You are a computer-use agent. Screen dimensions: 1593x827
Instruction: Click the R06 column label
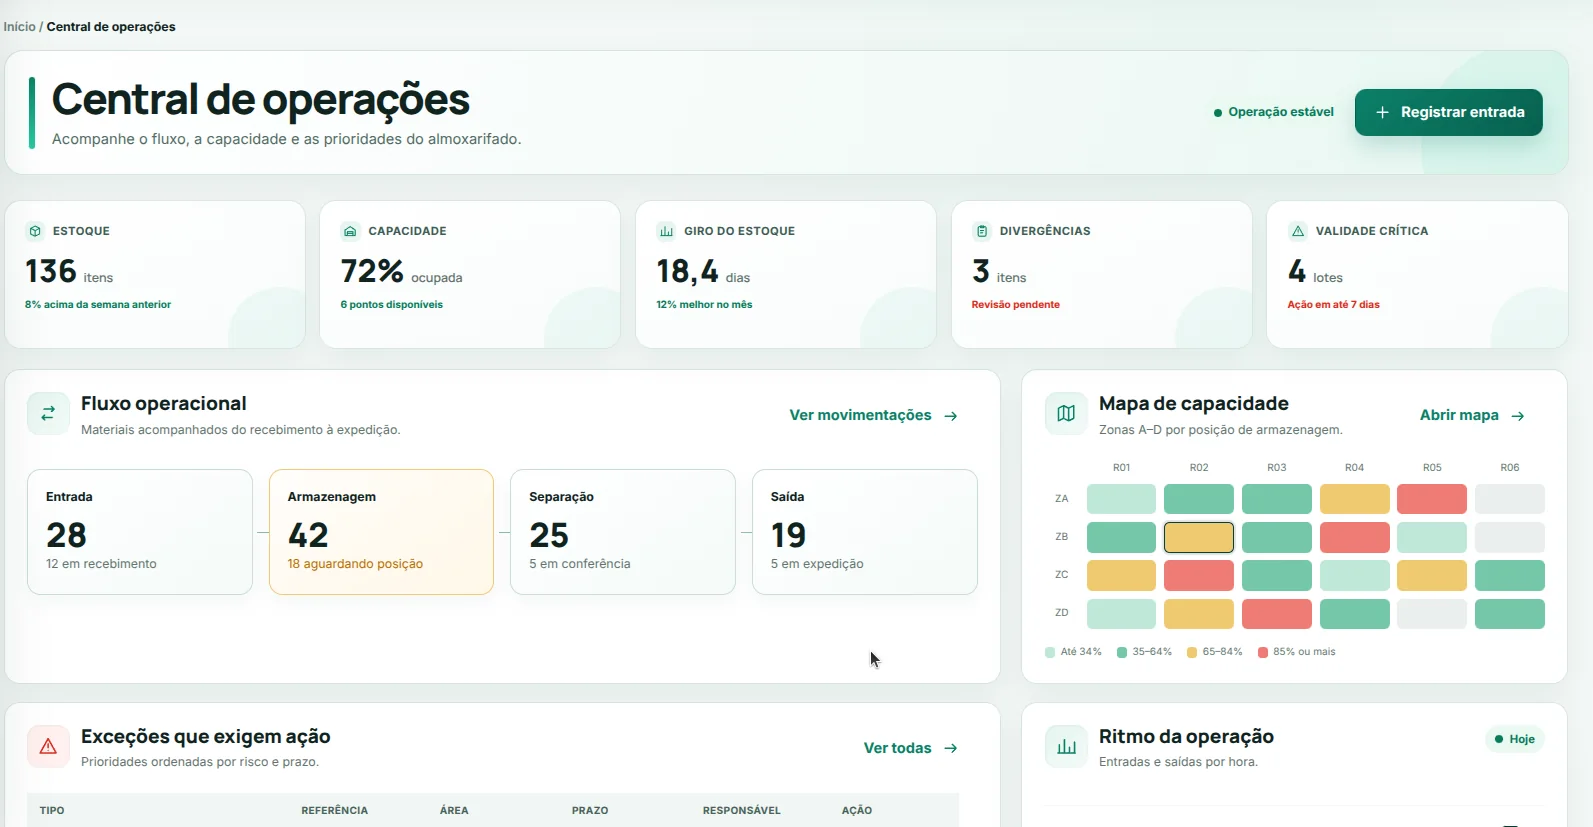coord(1510,468)
